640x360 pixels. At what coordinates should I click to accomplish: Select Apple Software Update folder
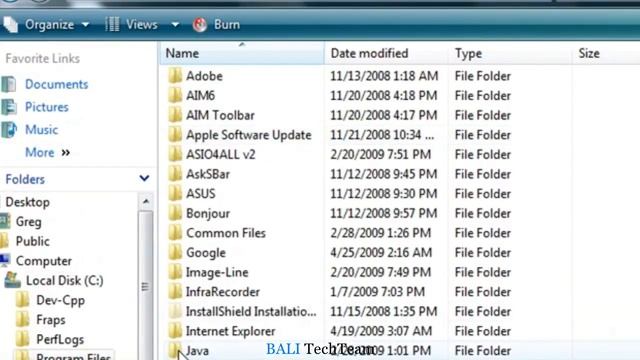[x=249, y=135]
